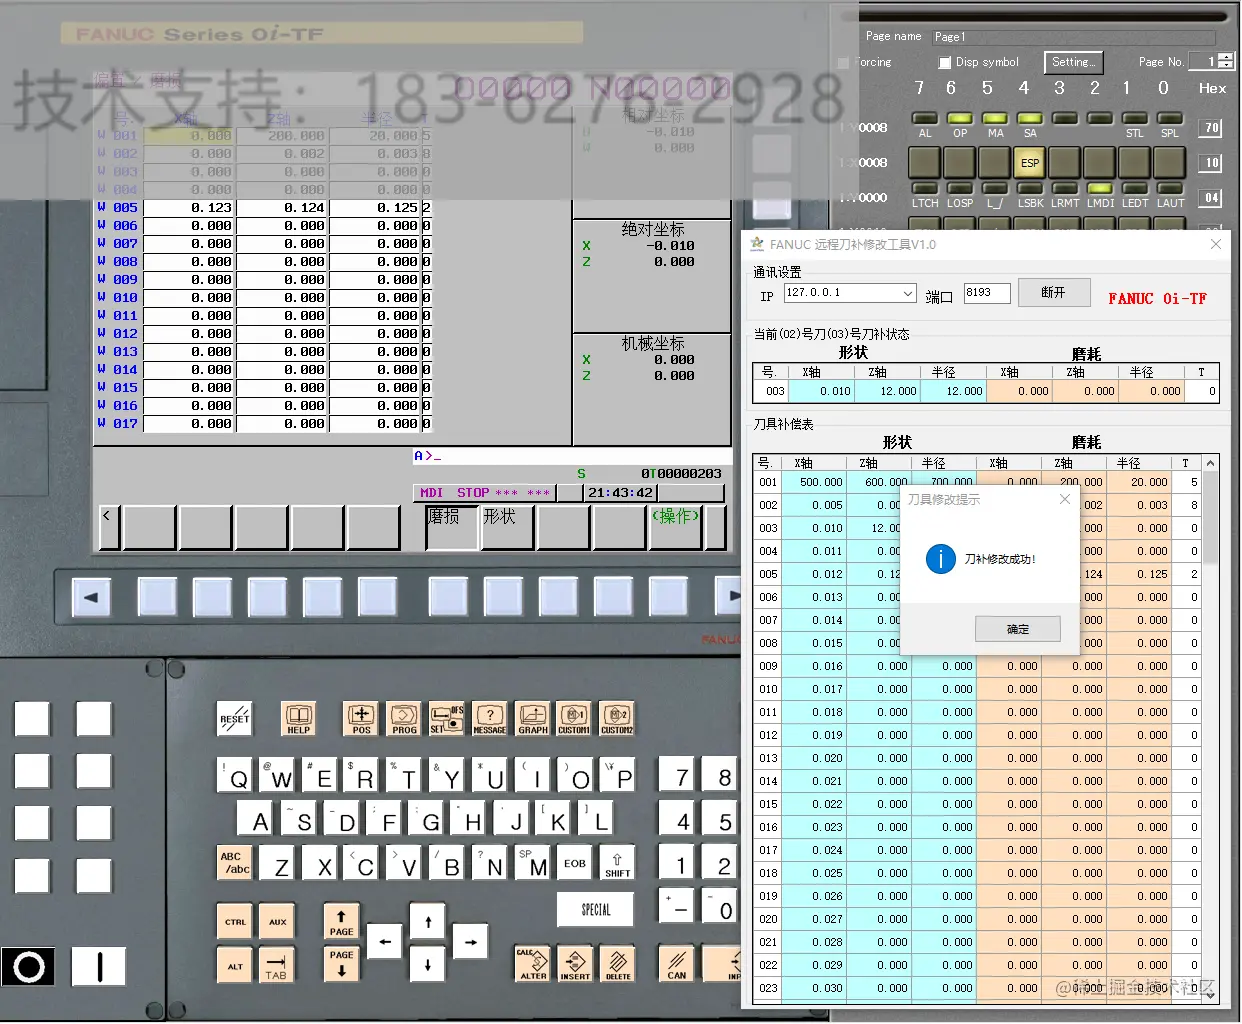Viewport: 1242px width, 1024px height.
Task: Expand the IP address 127.0.0.1 dropdown
Action: click(908, 293)
